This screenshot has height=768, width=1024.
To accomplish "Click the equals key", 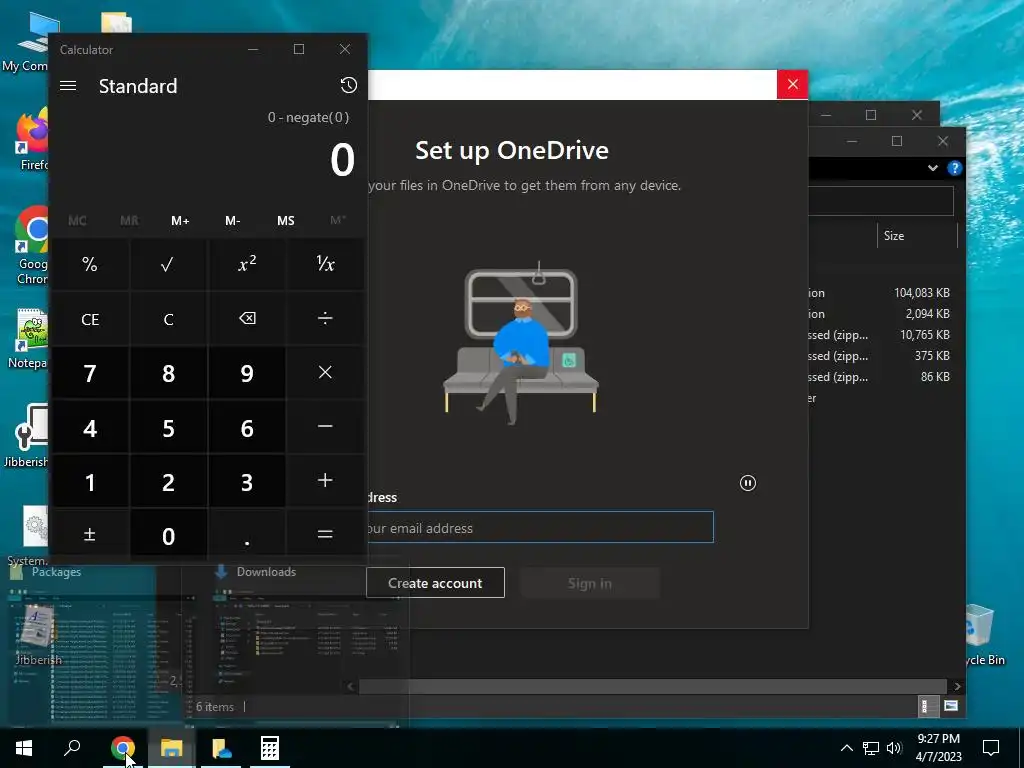I will pos(325,535).
